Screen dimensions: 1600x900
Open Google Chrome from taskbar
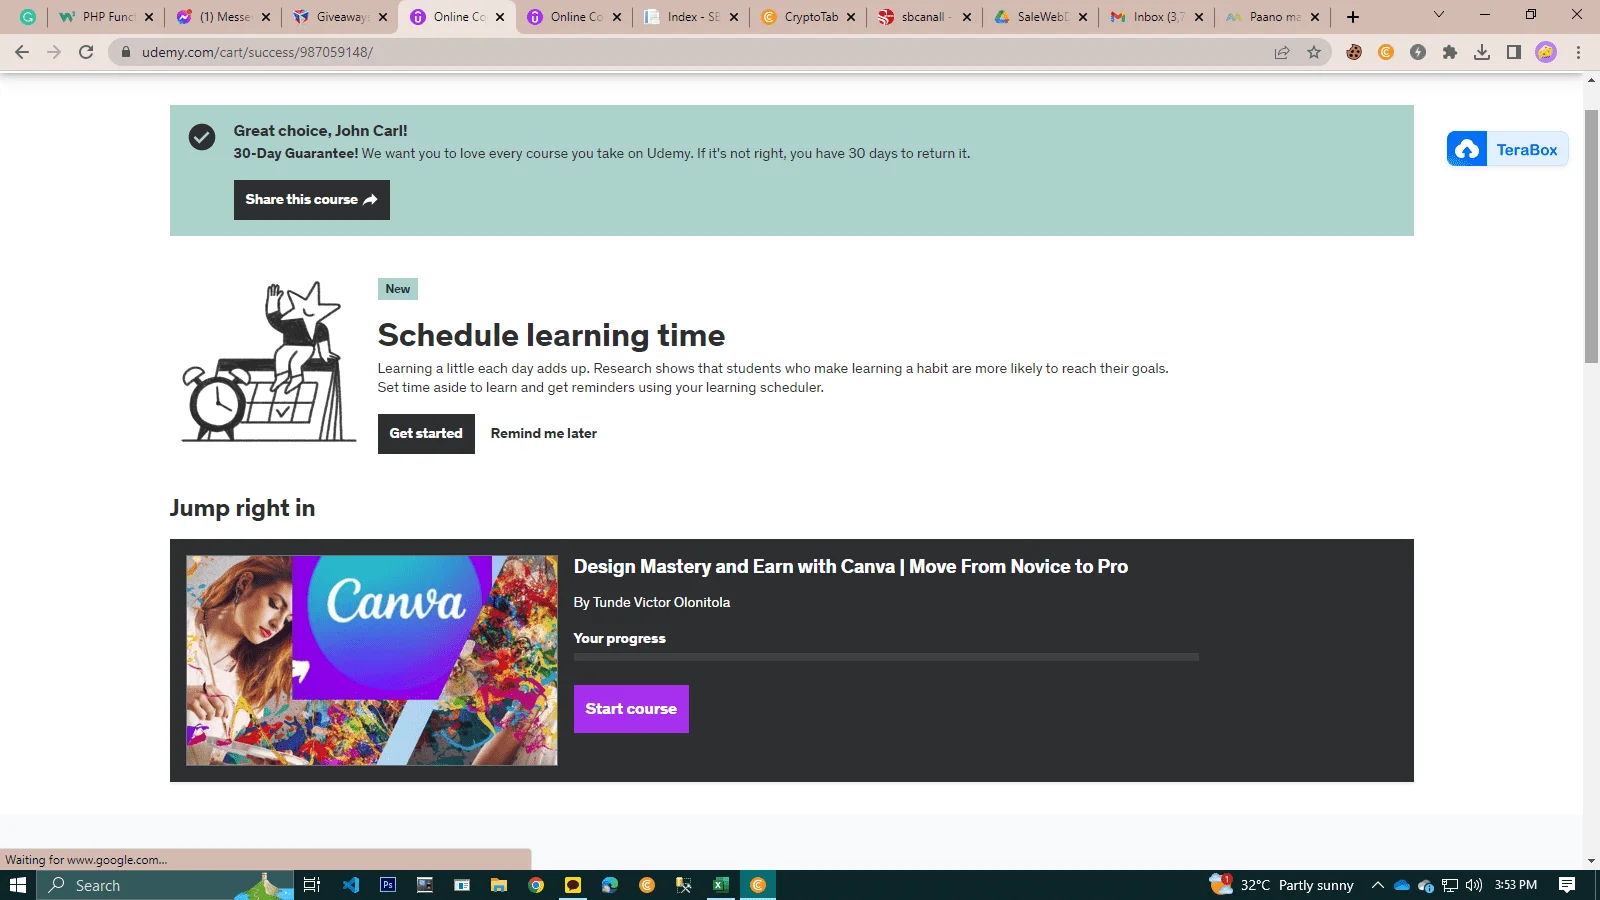pos(536,885)
